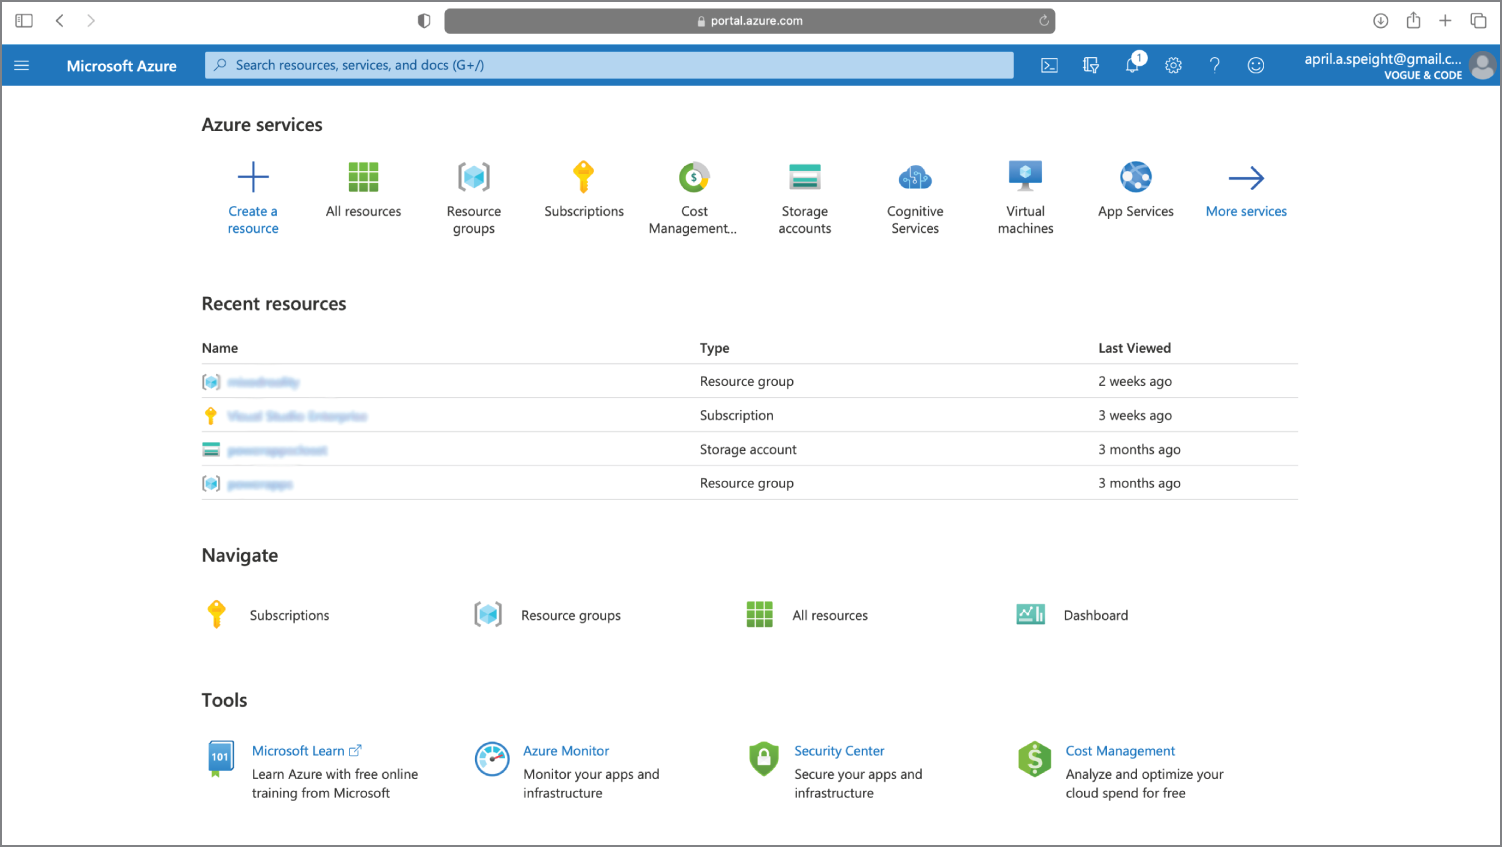
Task: Open the Notifications bell
Action: pos(1132,66)
